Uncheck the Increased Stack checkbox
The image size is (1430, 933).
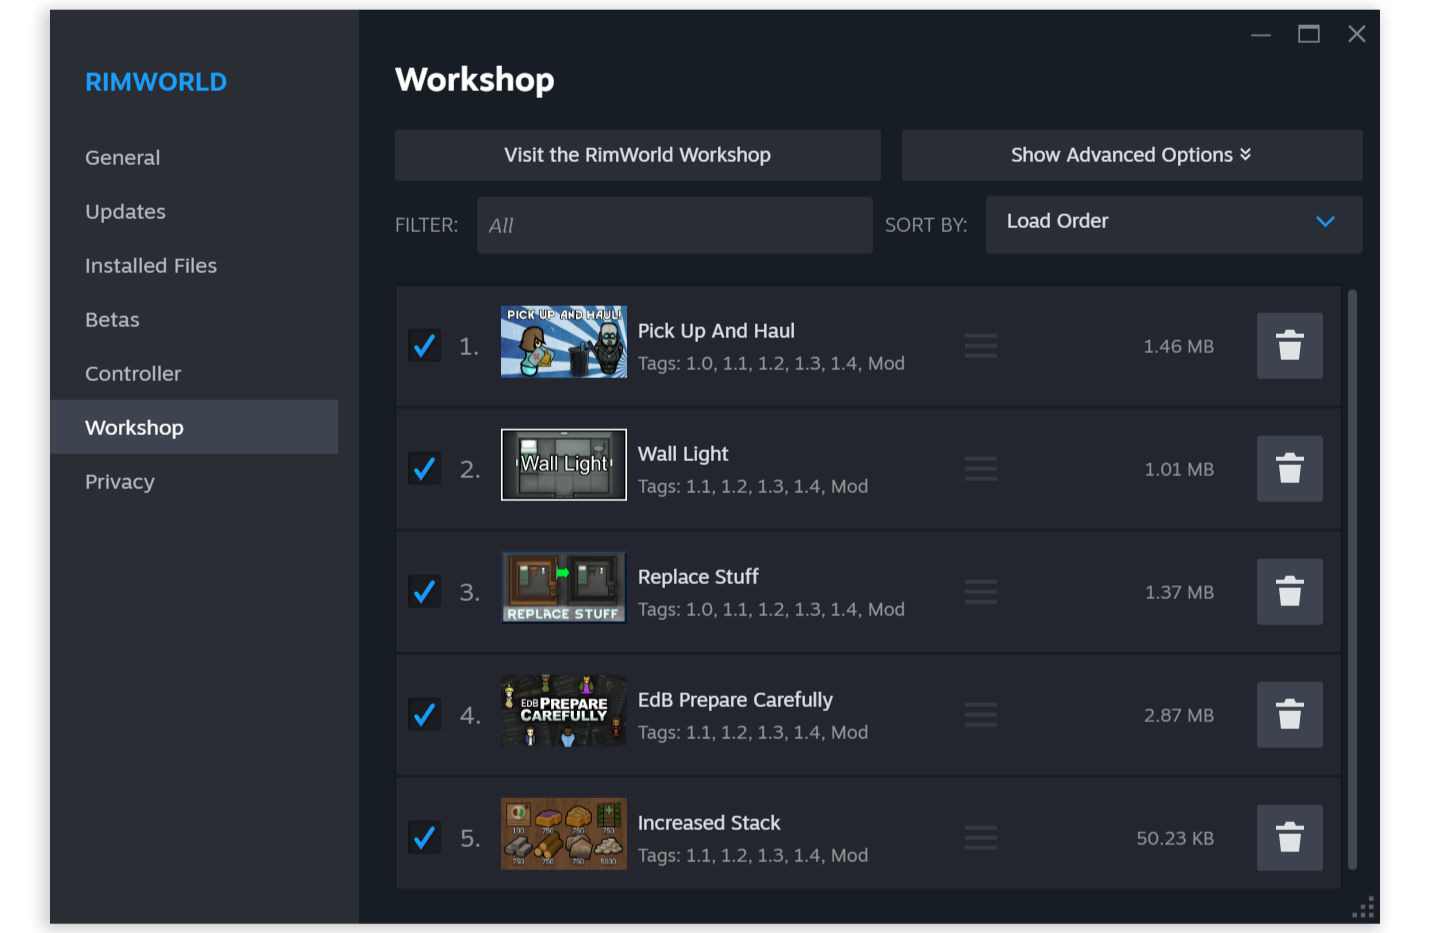click(x=425, y=838)
